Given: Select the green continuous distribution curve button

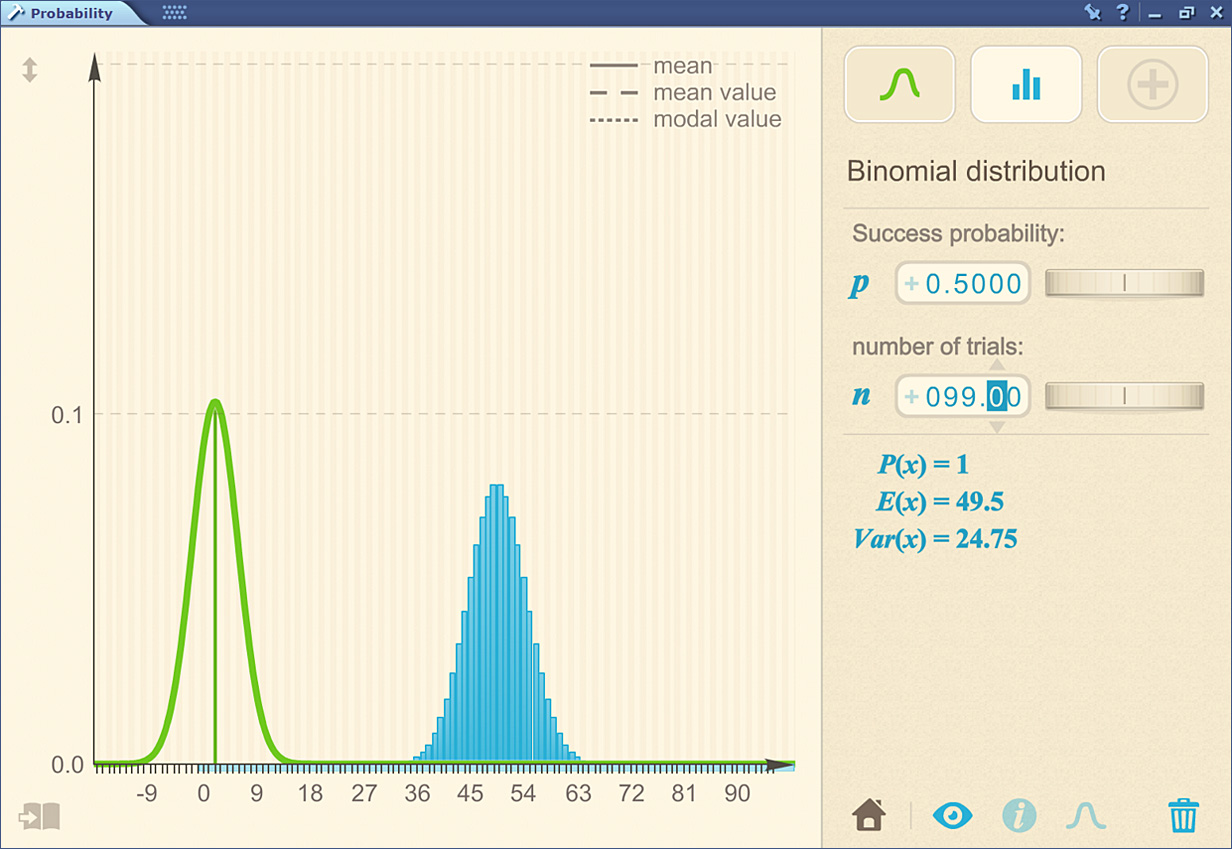Looking at the screenshot, I should point(899,85).
